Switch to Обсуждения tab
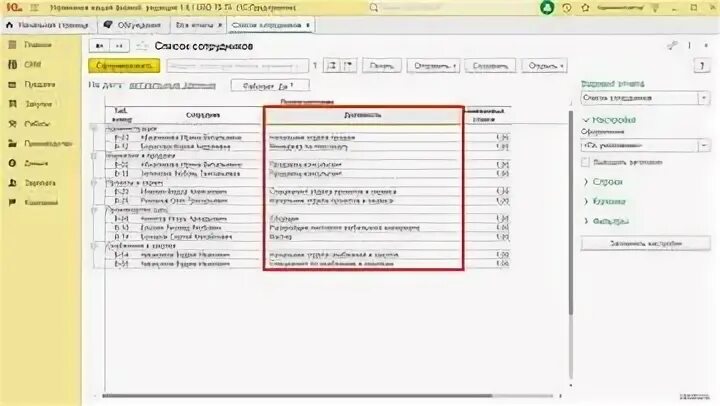The width and height of the screenshot is (720, 406). [133, 25]
